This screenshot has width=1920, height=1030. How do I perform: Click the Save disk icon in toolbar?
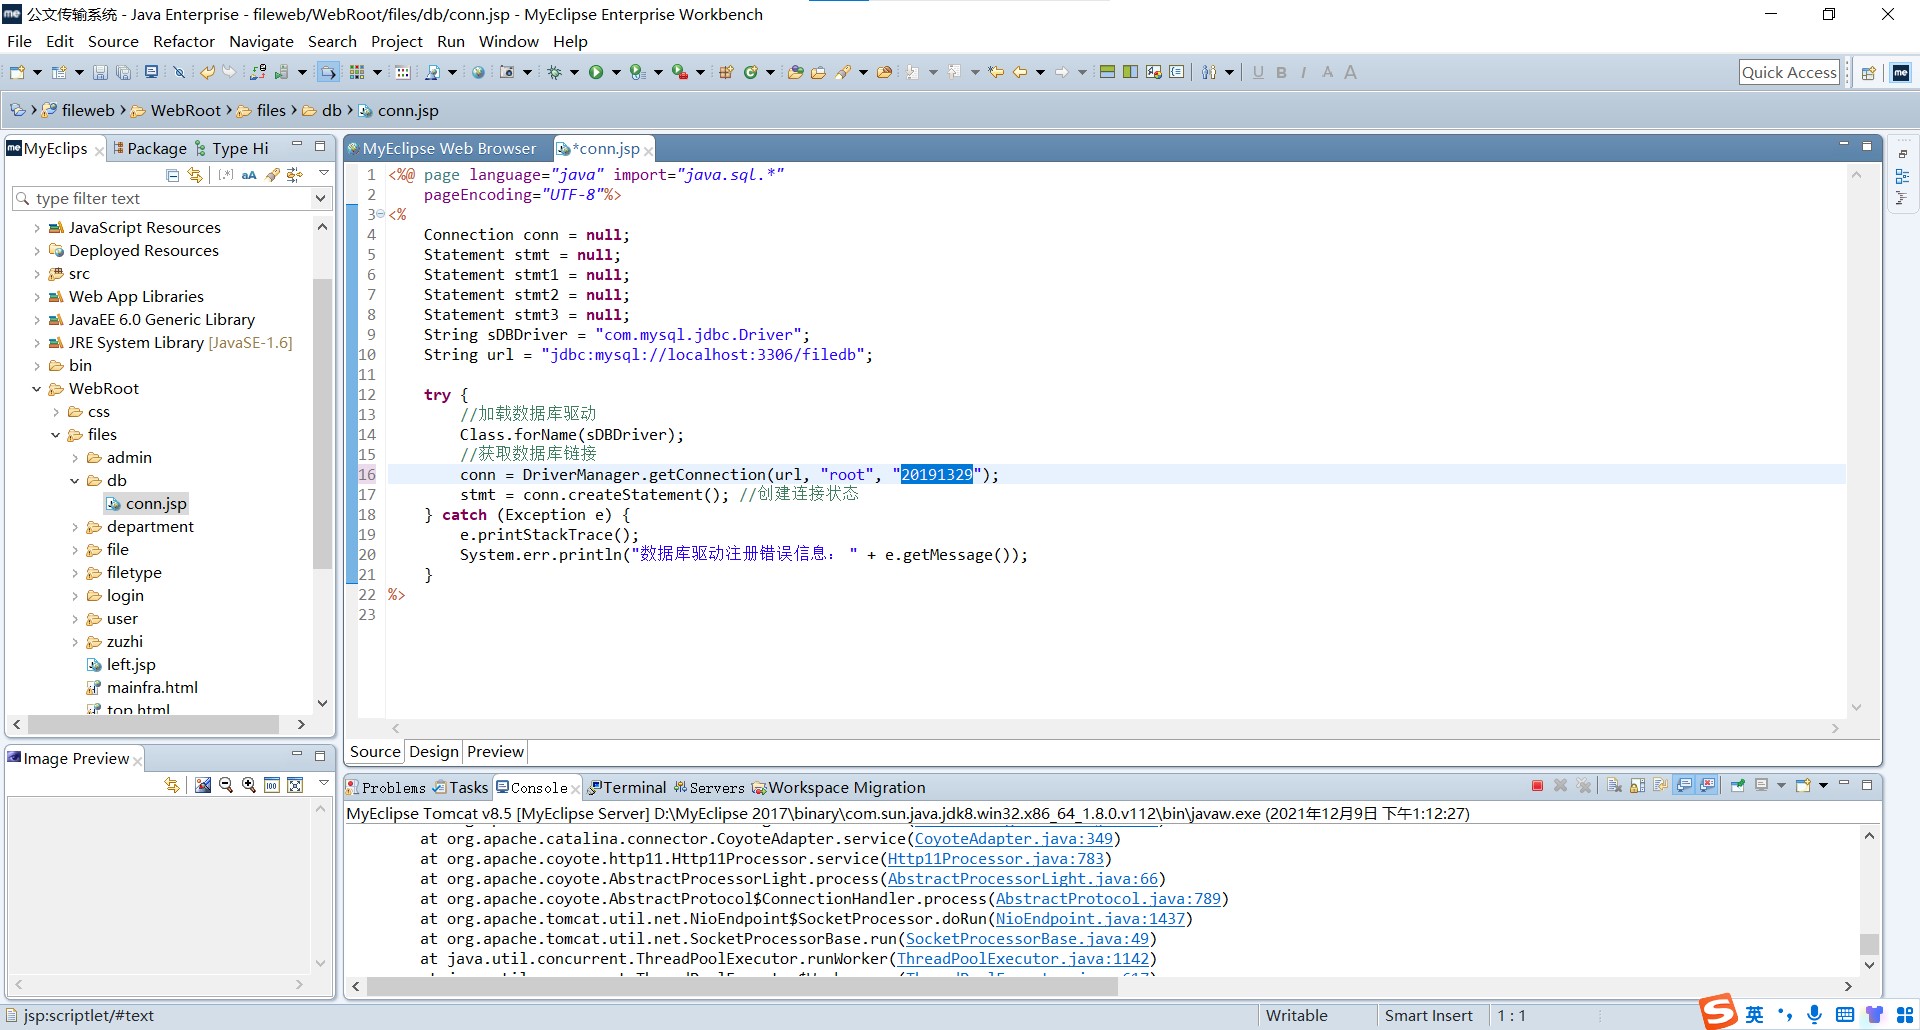pos(100,72)
